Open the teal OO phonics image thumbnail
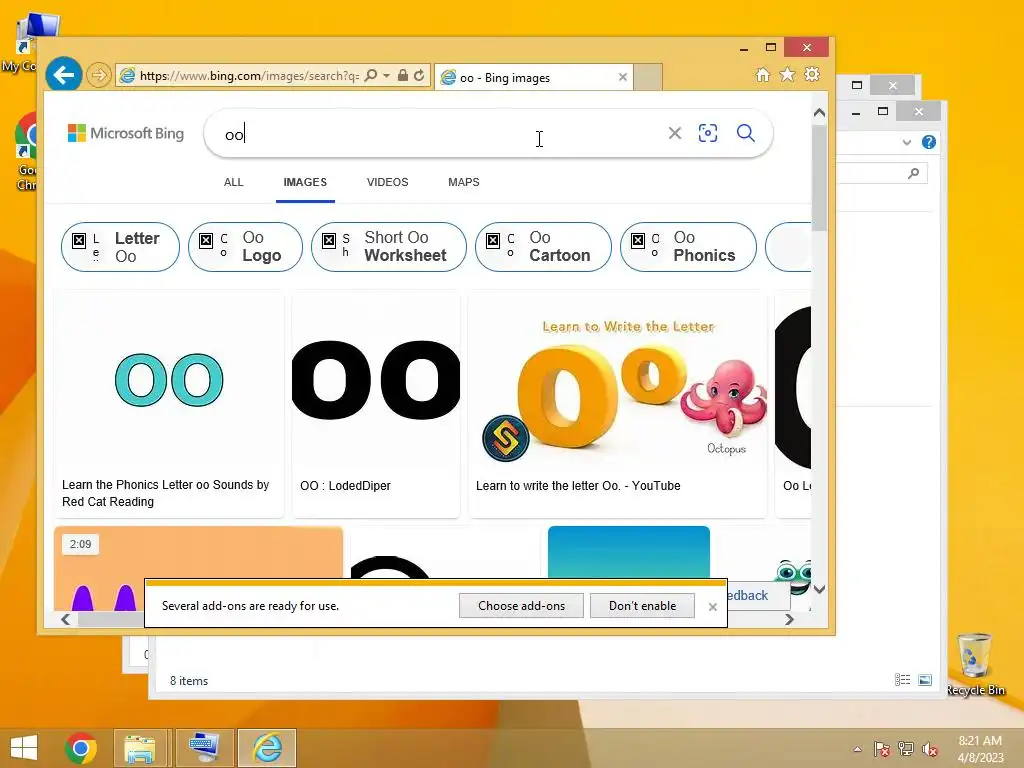The image size is (1024, 768). click(169, 380)
